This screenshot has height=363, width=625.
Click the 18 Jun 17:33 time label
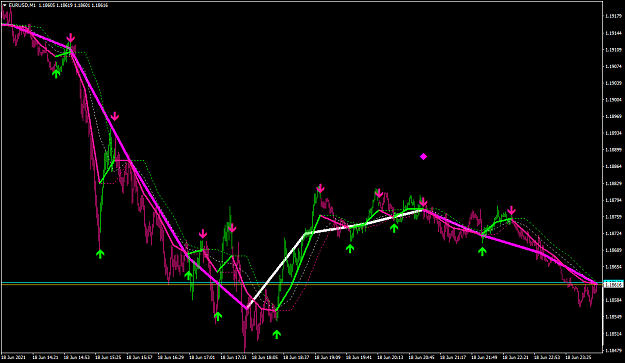tap(233, 357)
